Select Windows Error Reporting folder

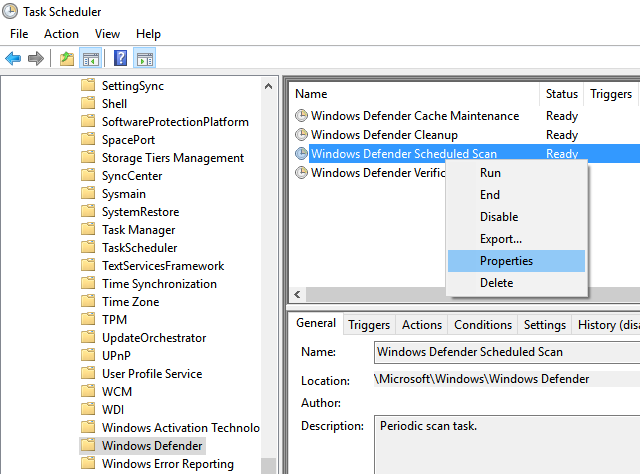click(x=168, y=463)
